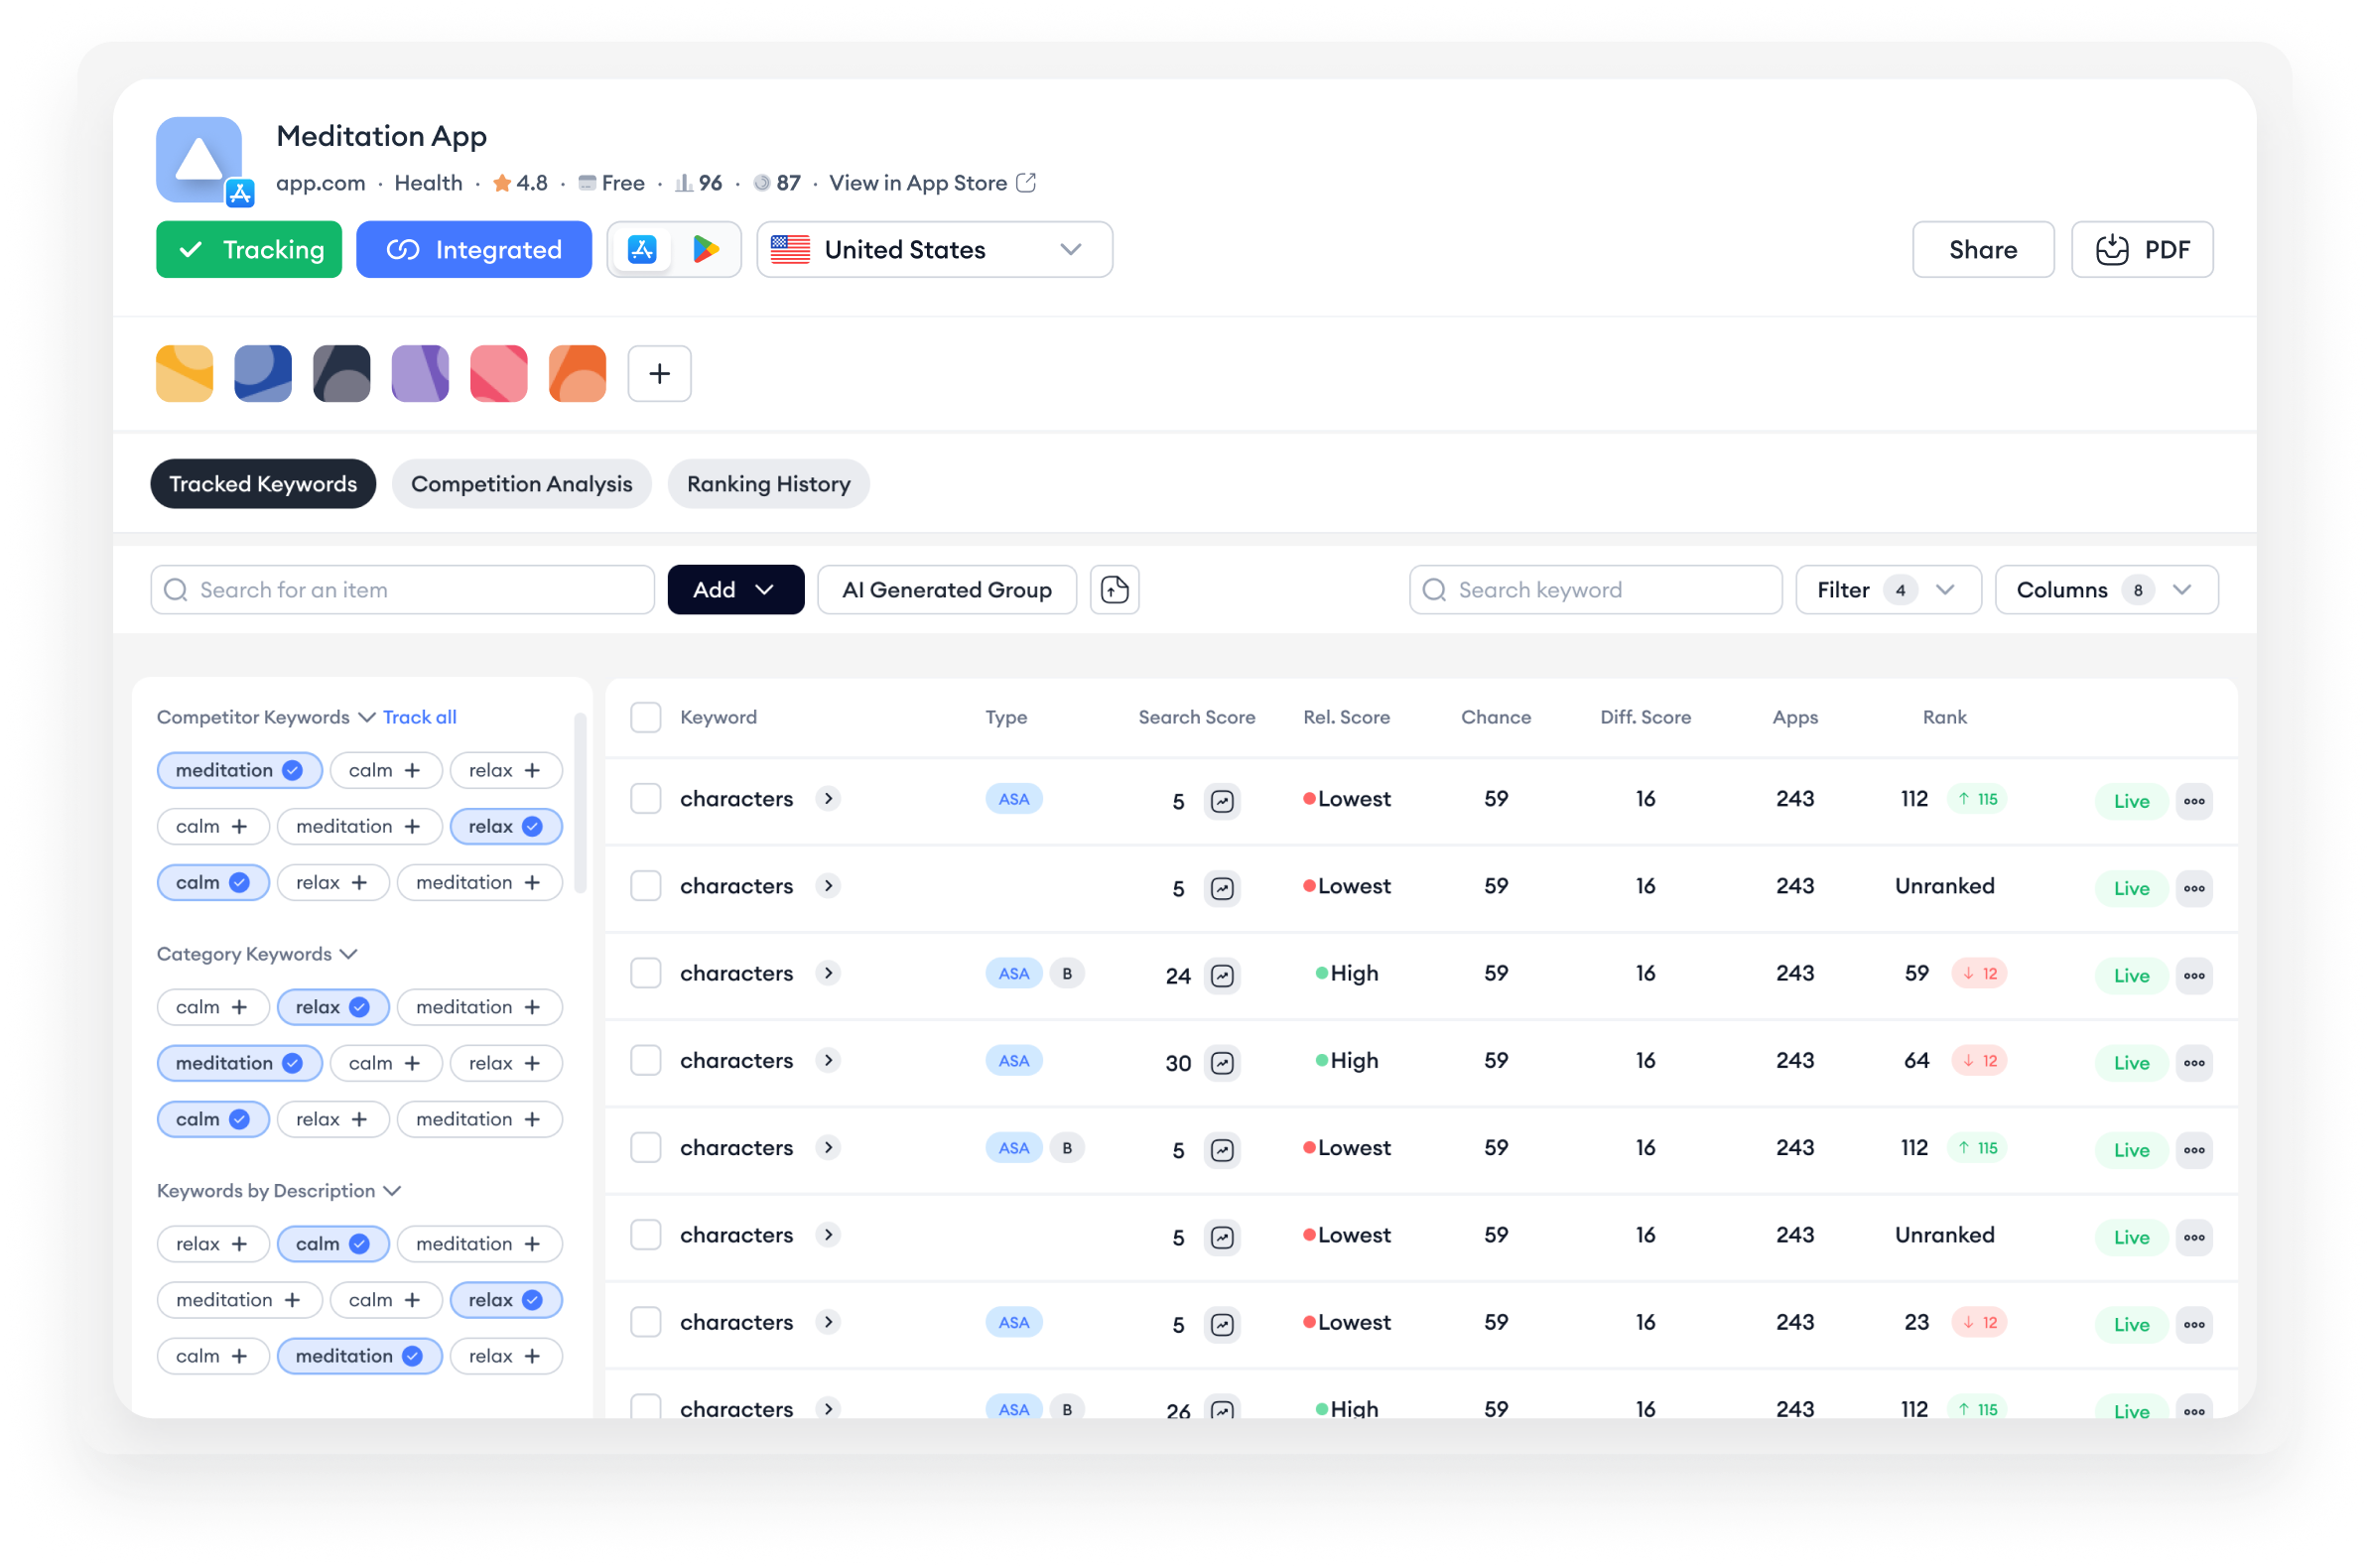Select the yellow competitor app thumbnail
This screenshot has width=2370, height=1568.
[185, 374]
